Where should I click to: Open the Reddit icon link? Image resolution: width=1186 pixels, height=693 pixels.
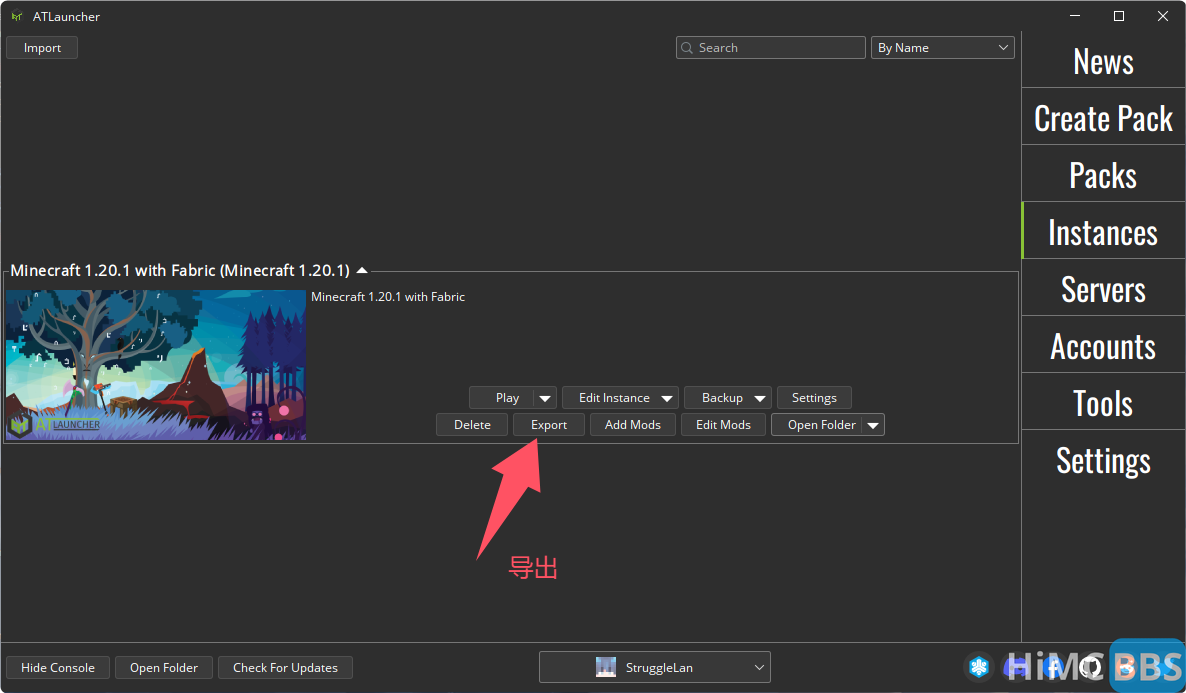1128,667
